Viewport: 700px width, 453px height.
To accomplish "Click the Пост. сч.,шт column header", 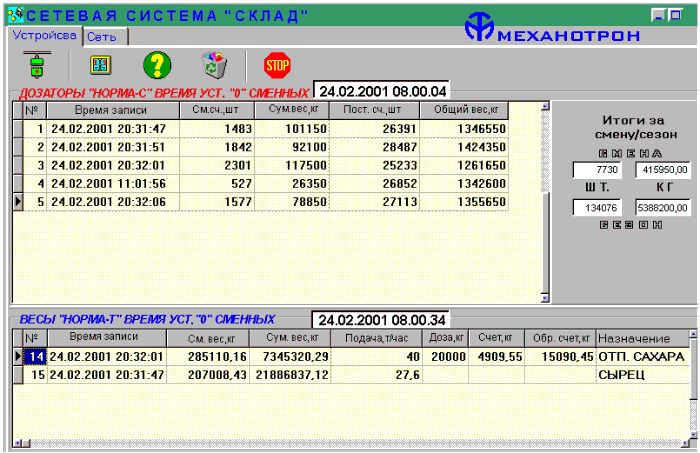I will (x=375, y=110).
